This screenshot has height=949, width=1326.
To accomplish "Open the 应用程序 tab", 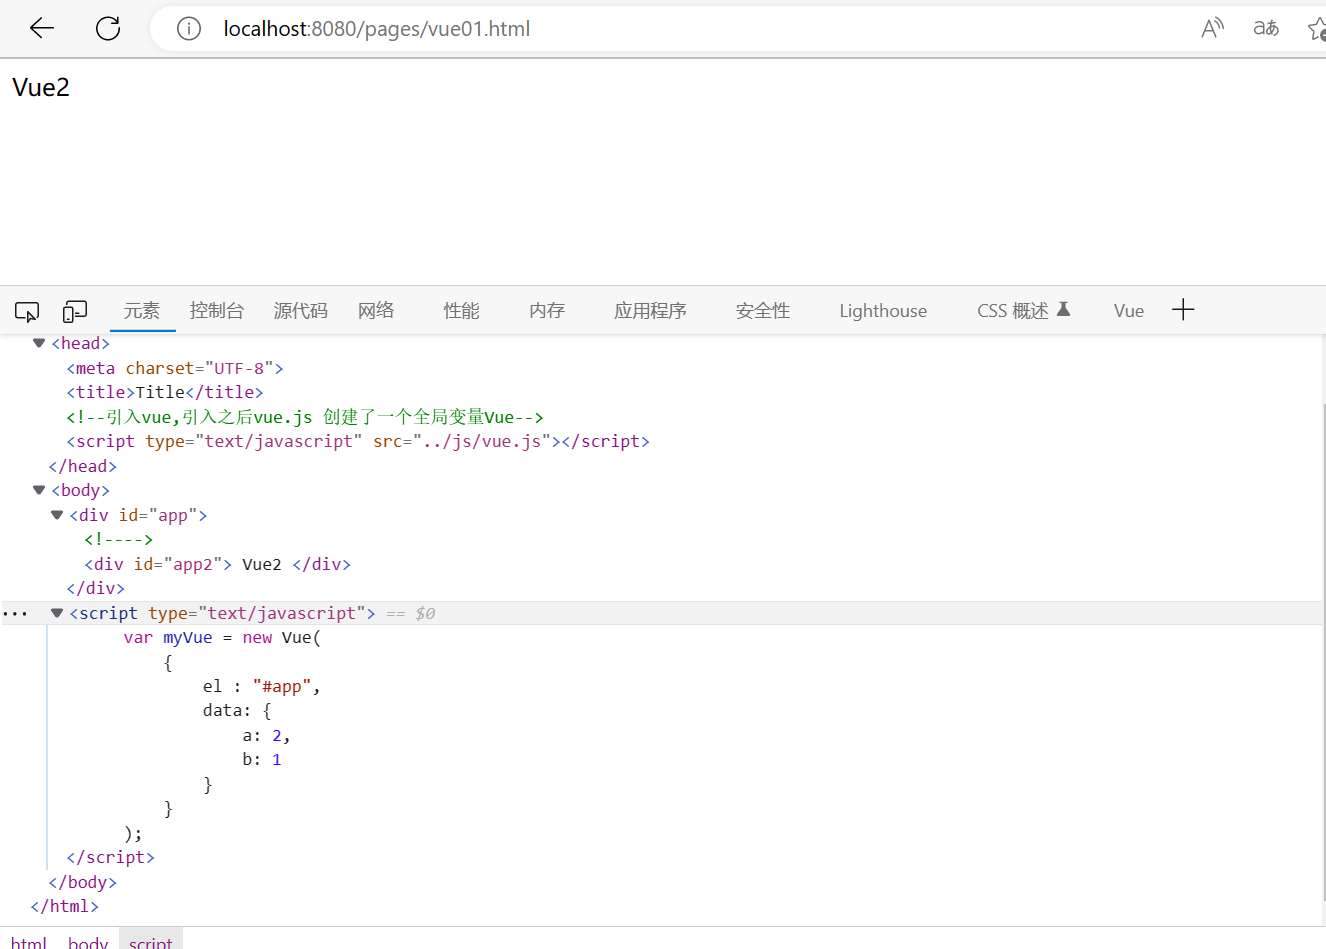I will coord(650,311).
